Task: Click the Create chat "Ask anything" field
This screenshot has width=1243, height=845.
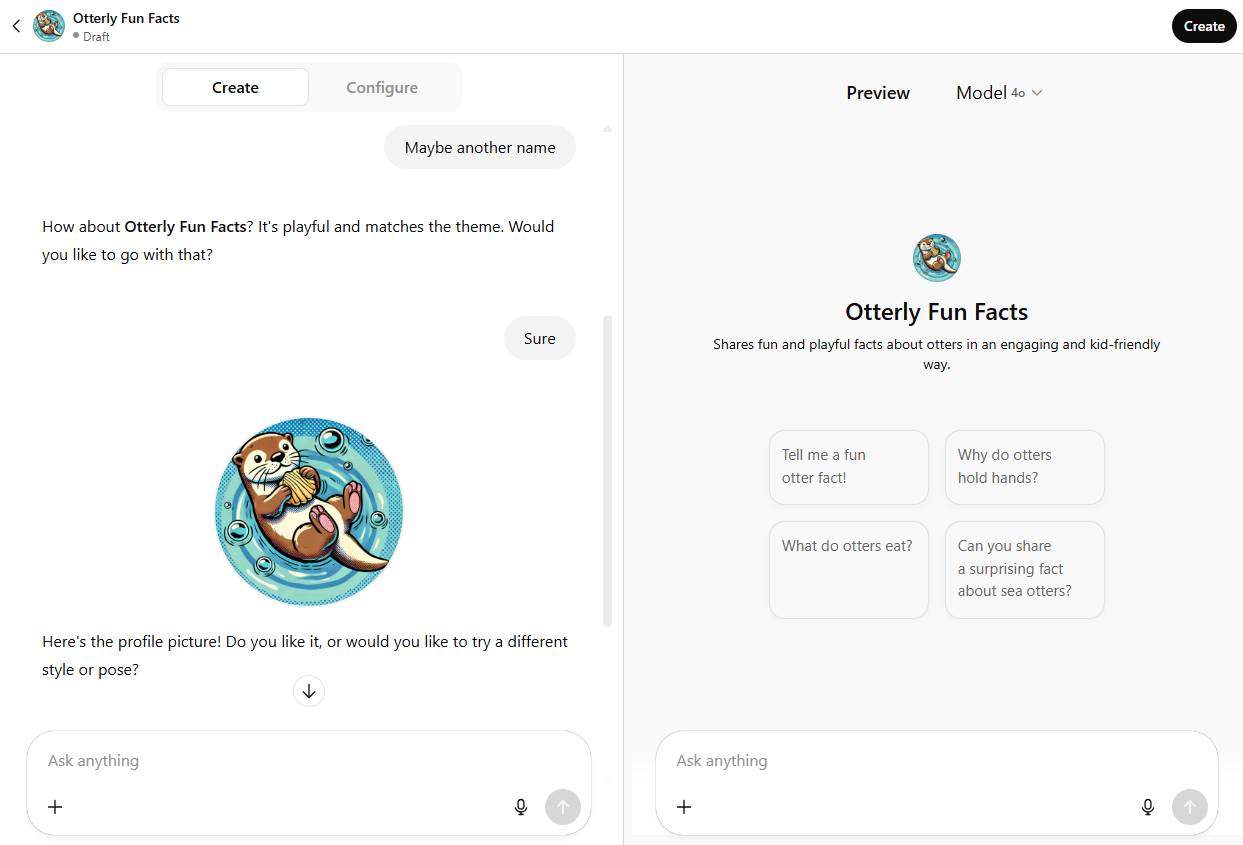Action: 300,761
